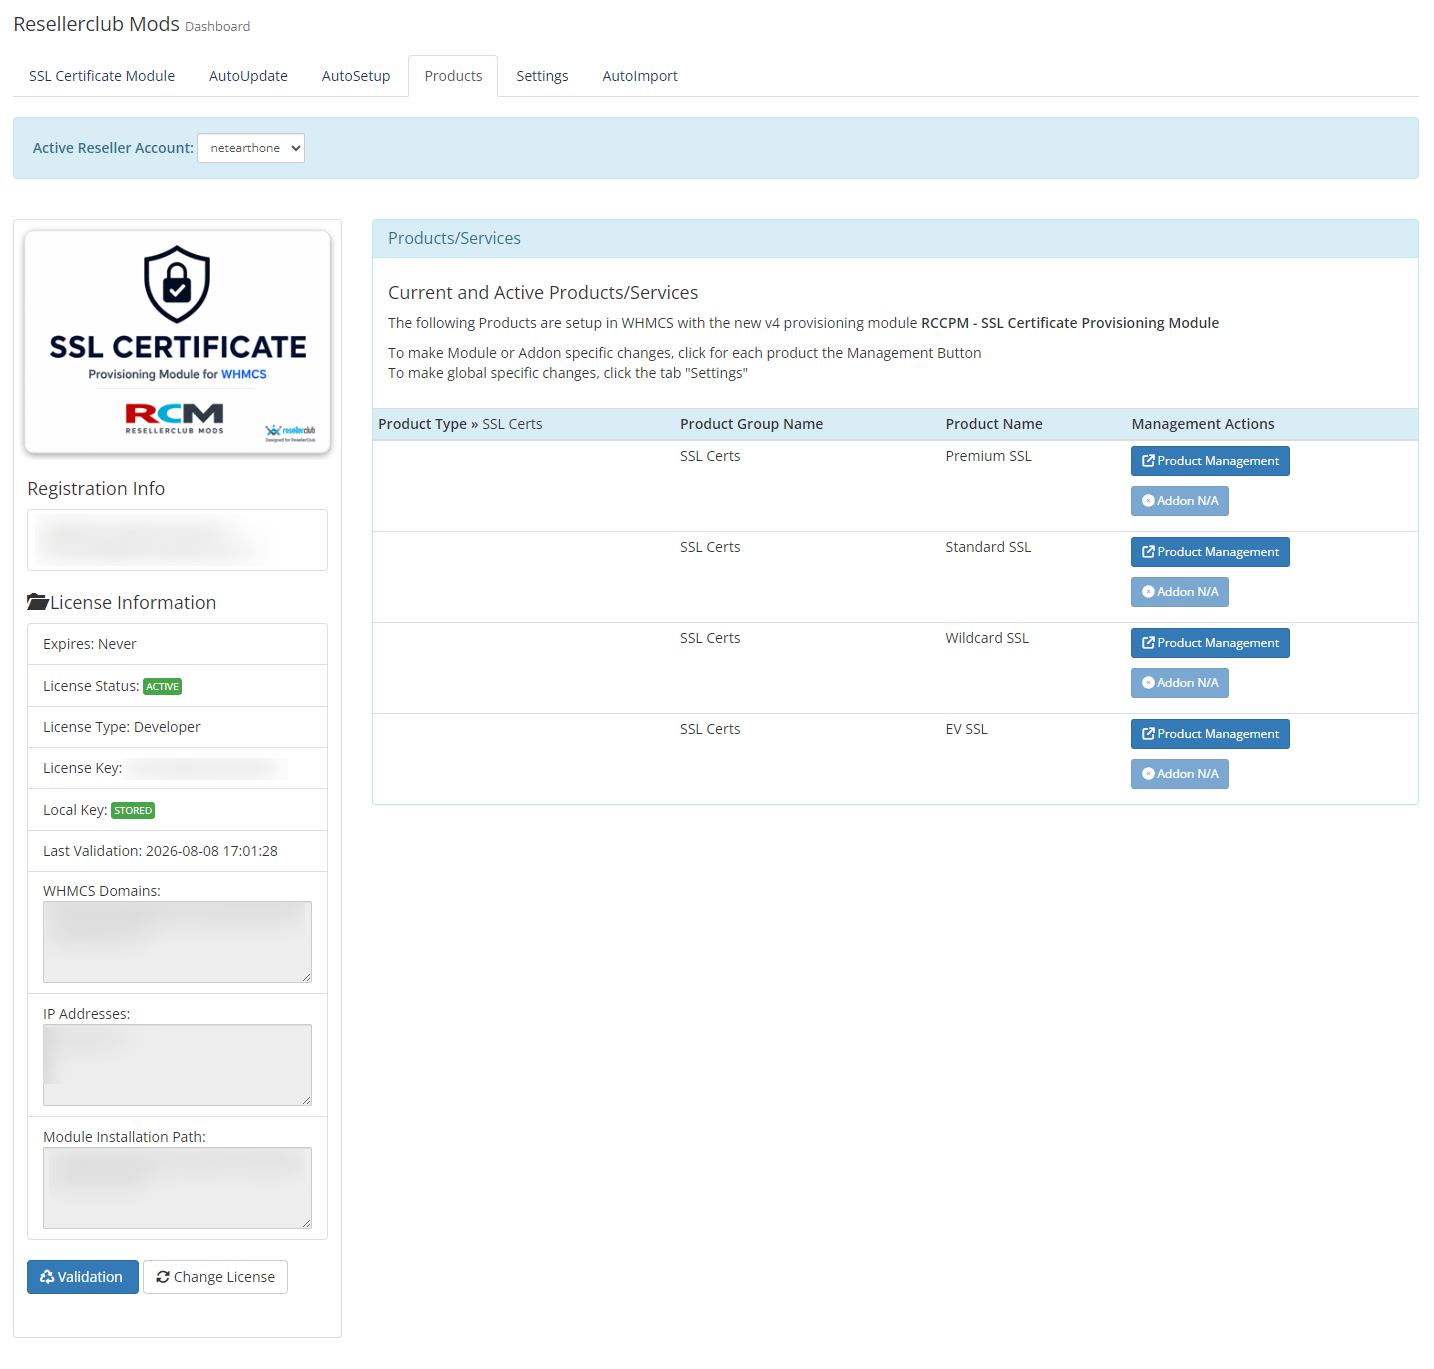Screen dimensions: 1434x1369
Task: Click Product Management for Premium SSL
Action: click(x=1210, y=461)
